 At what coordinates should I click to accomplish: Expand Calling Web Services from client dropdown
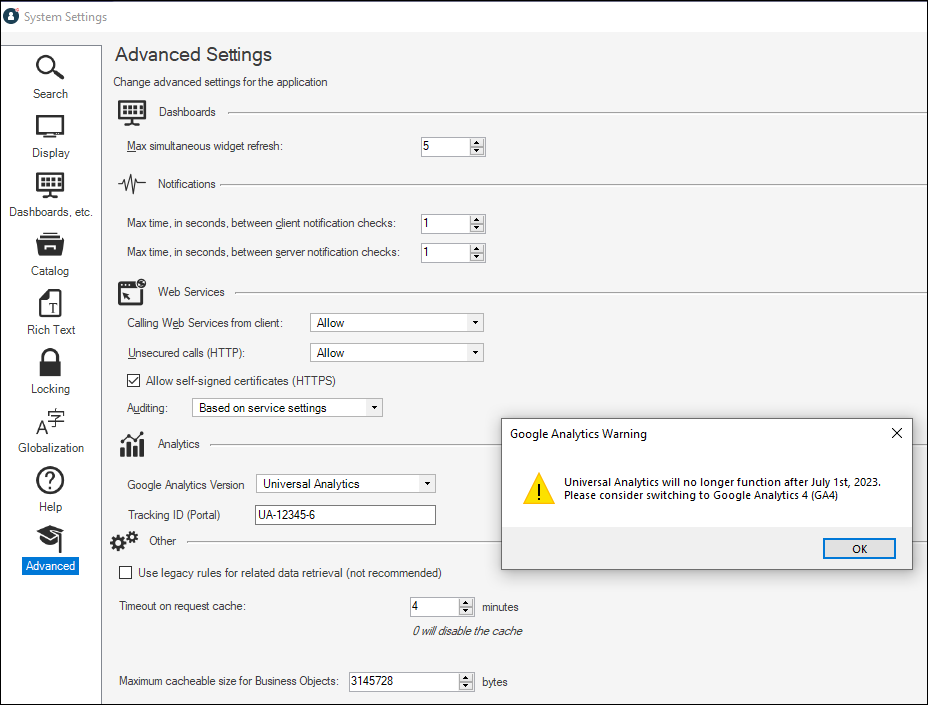point(397,323)
